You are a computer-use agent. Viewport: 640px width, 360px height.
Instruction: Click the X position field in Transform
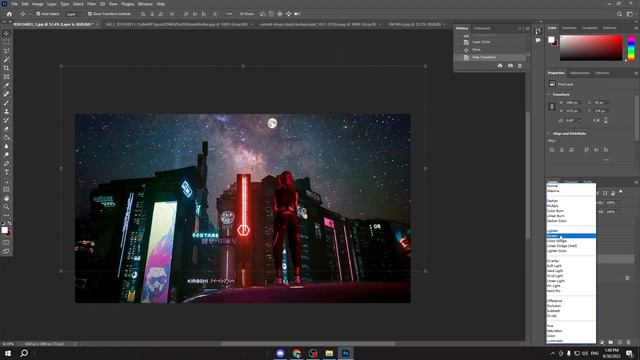point(600,102)
